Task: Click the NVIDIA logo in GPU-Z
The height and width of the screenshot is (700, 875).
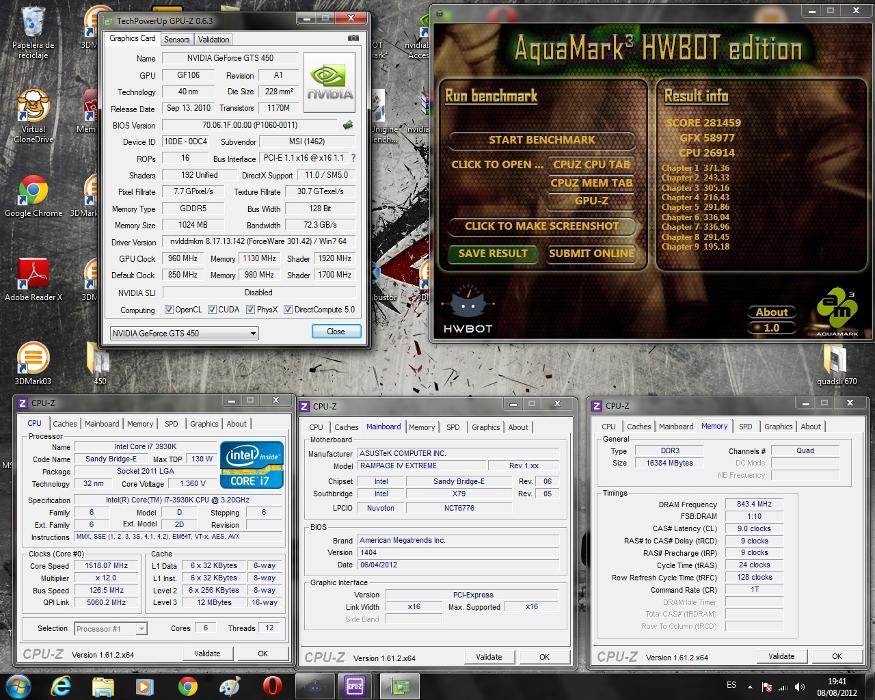Action: pos(329,81)
